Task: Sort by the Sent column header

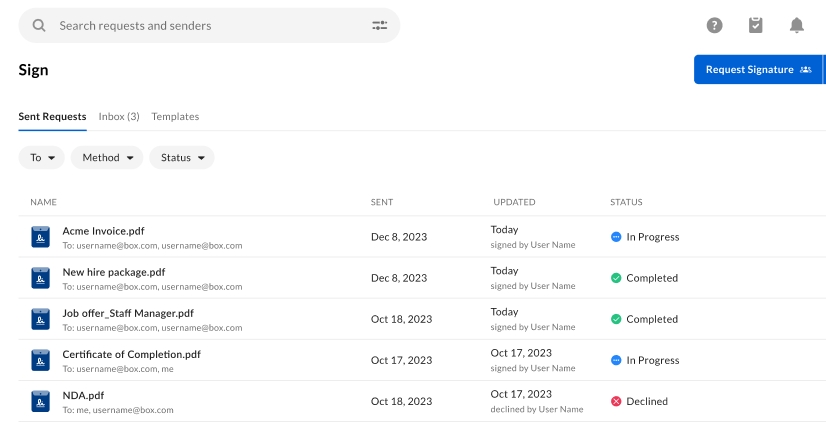Action: 382,202
